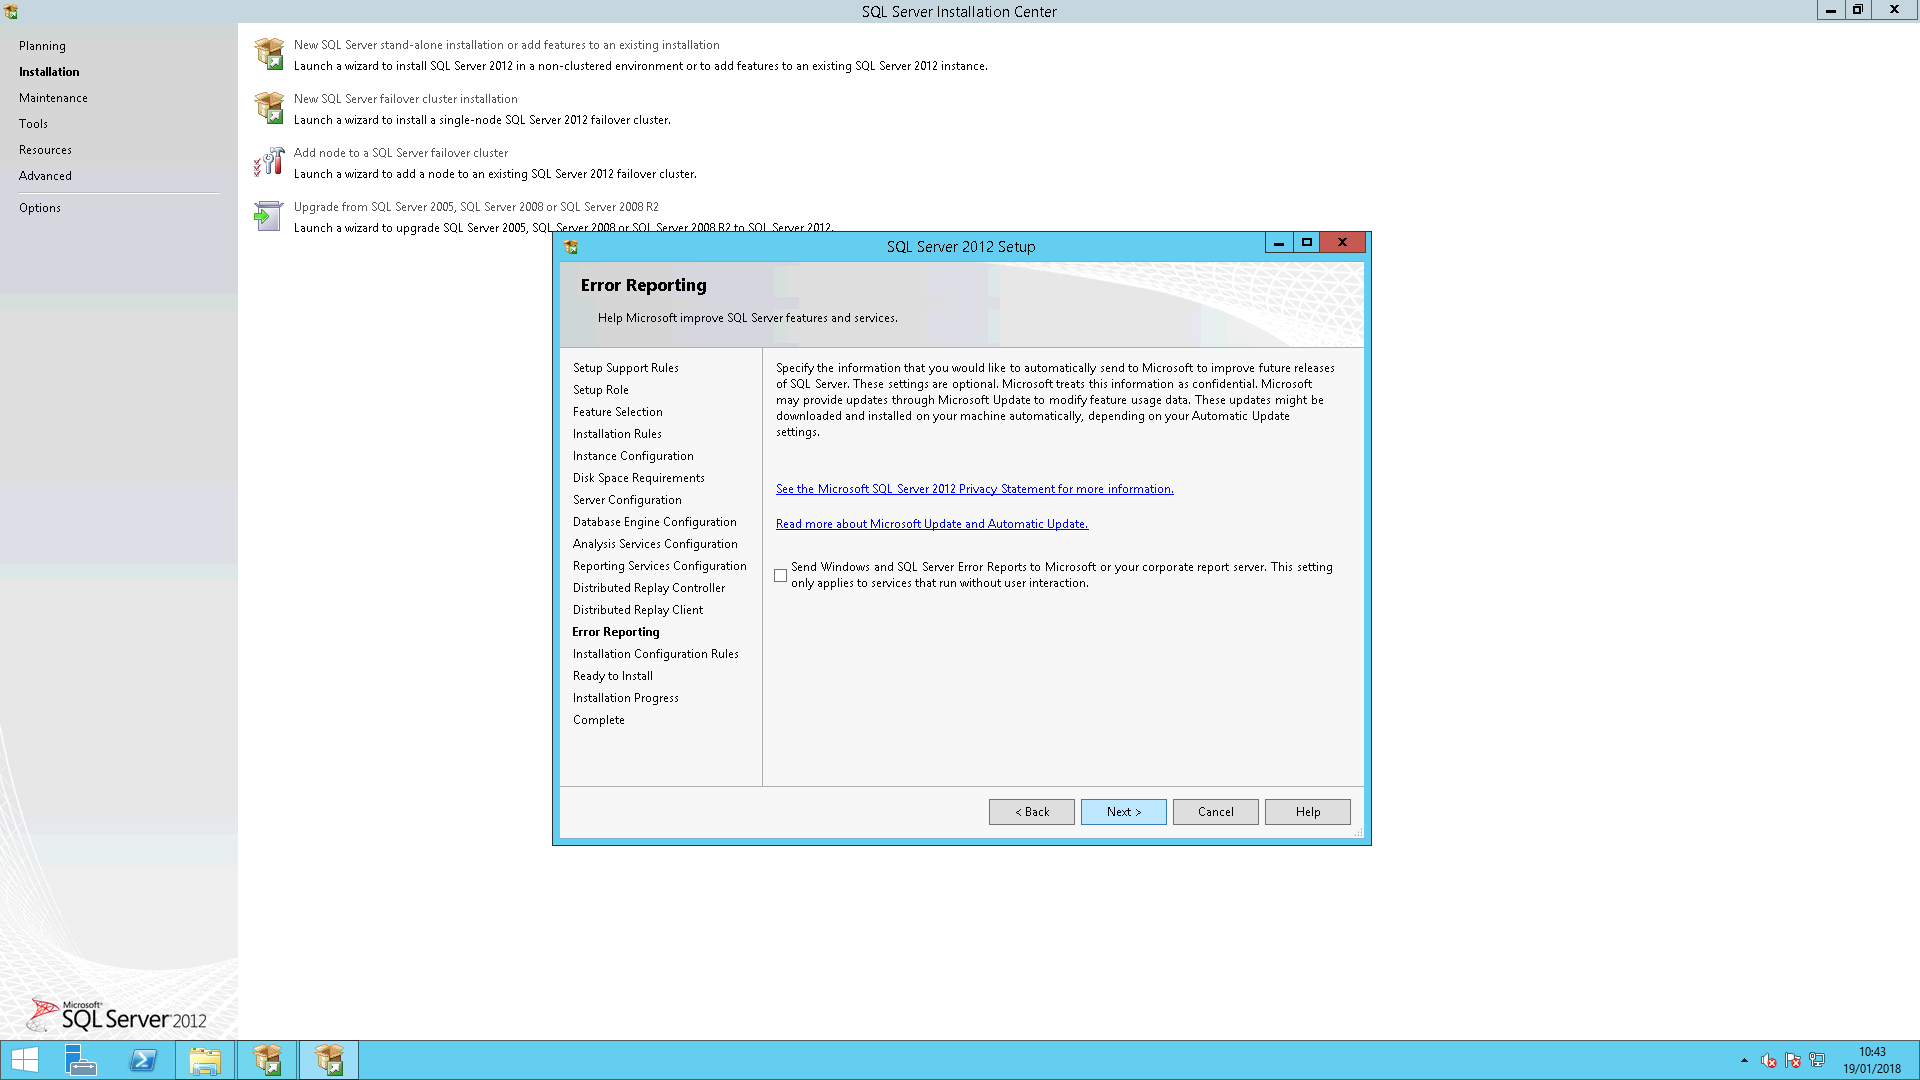This screenshot has height=1080, width=1920.
Task: Select Tools in Installation Center sidebar
Action: (33, 124)
